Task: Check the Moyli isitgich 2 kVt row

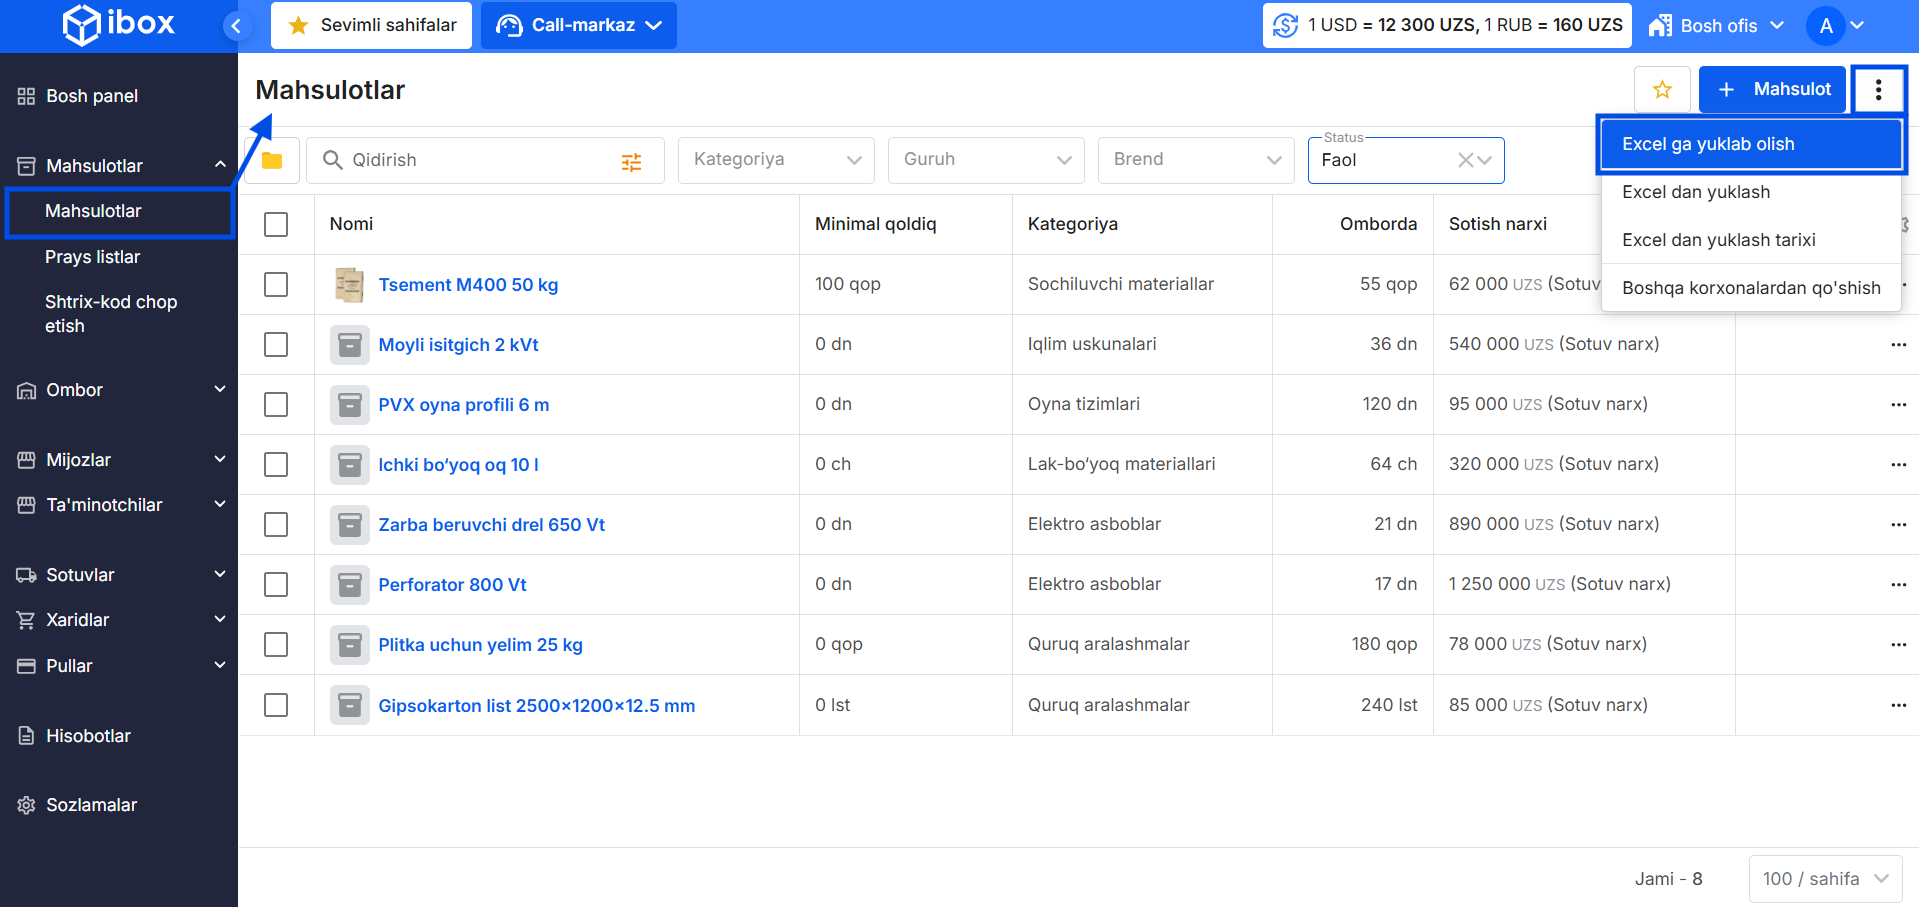Action: [276, 345]
